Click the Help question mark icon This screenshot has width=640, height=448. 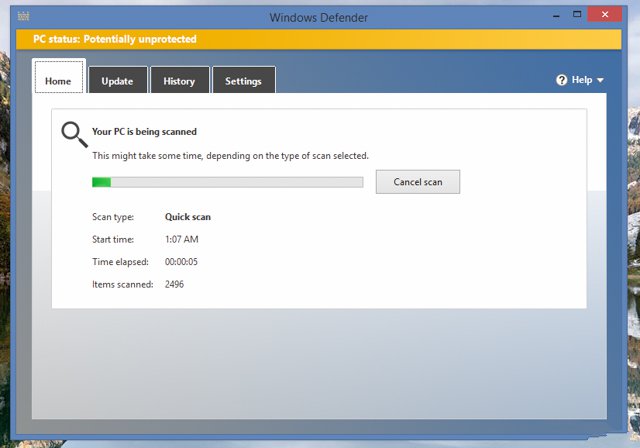coord(562,80)
